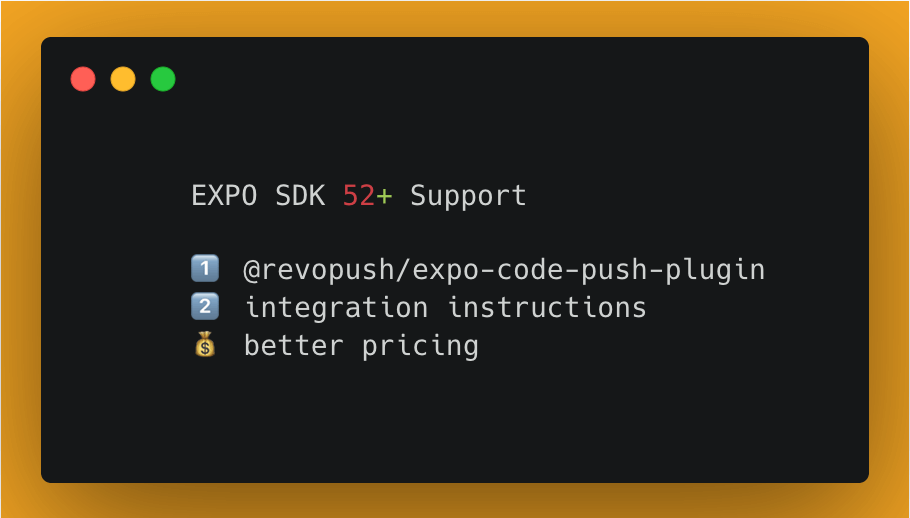Viewport: 910px width, 518px height.
Task: Click the red close dot
Action: [83, 79]
